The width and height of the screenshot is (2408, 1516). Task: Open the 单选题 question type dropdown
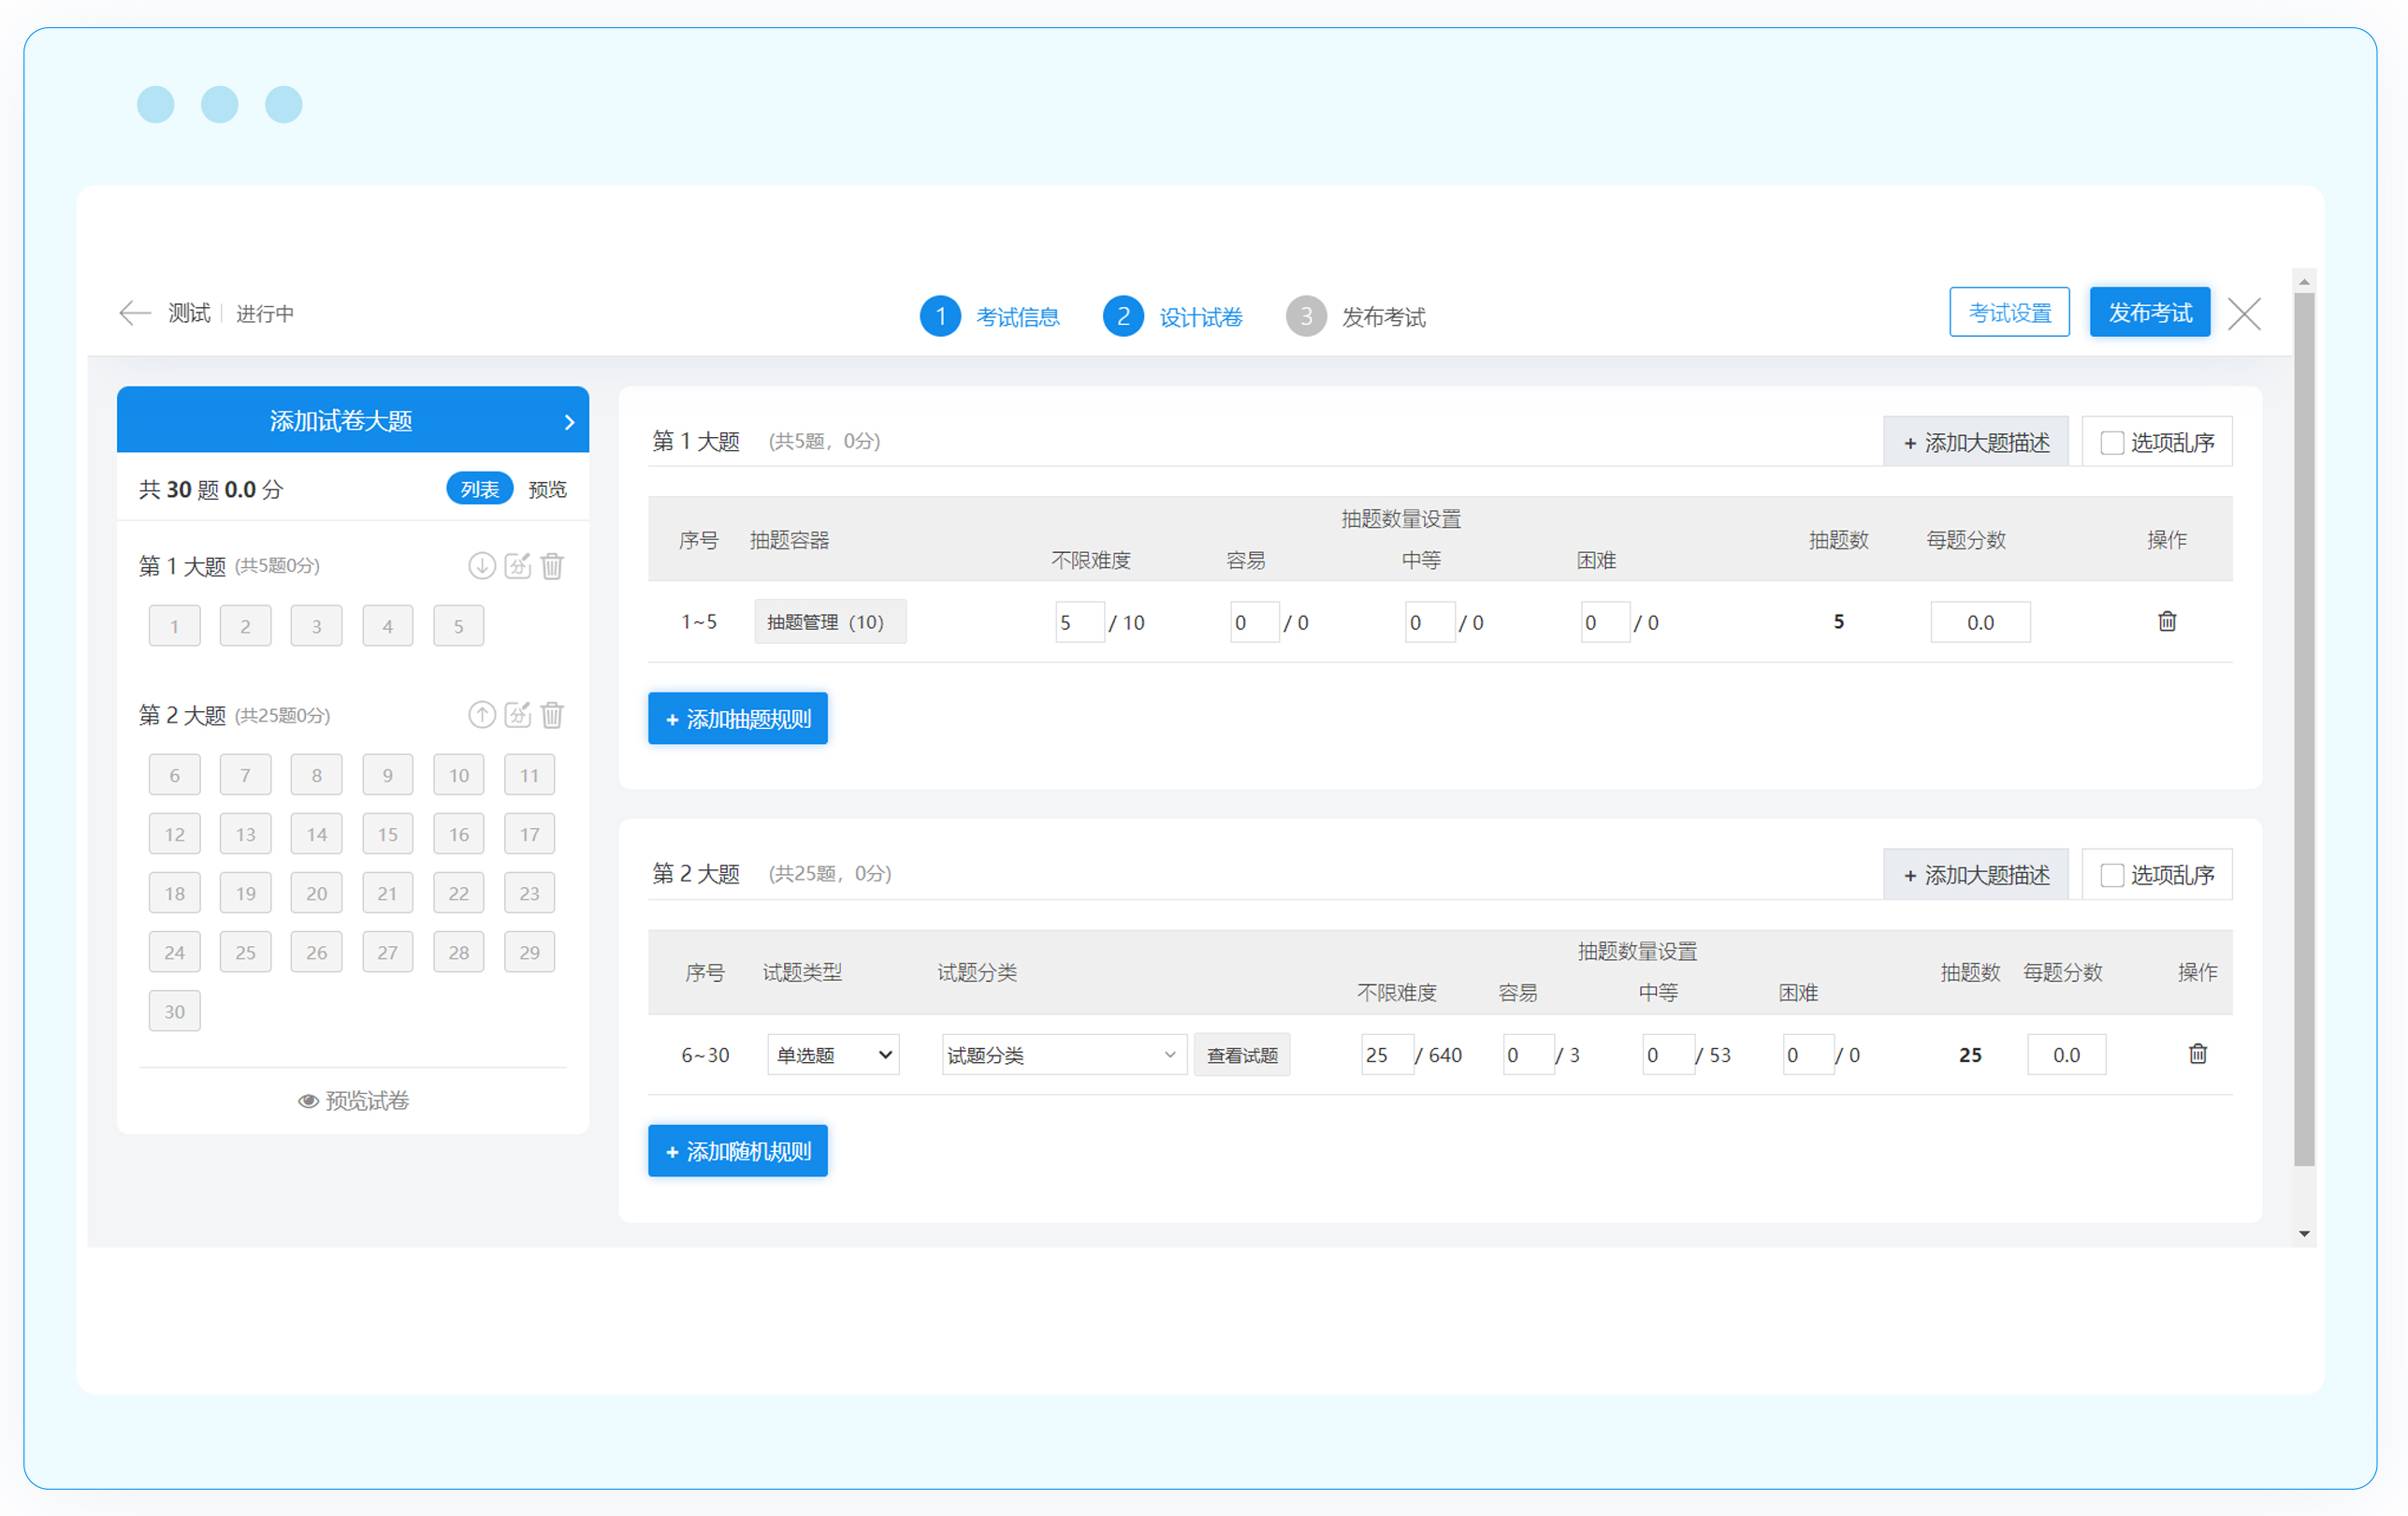(x=833, y=1055)
